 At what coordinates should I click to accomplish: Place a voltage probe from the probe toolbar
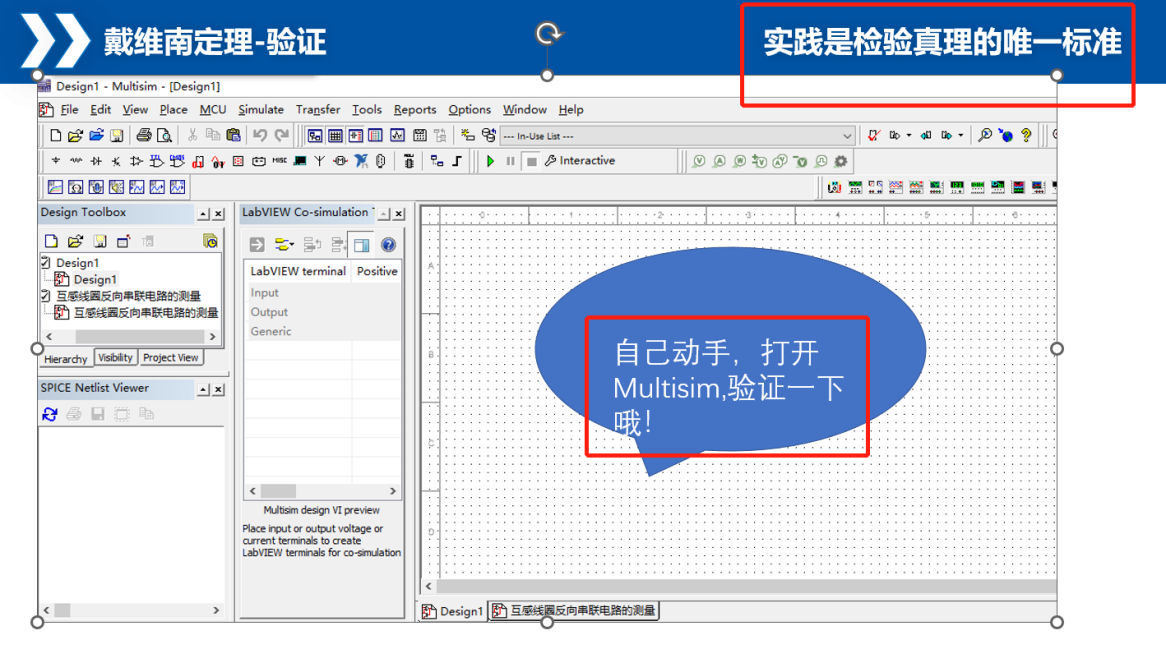click(699, 161)
